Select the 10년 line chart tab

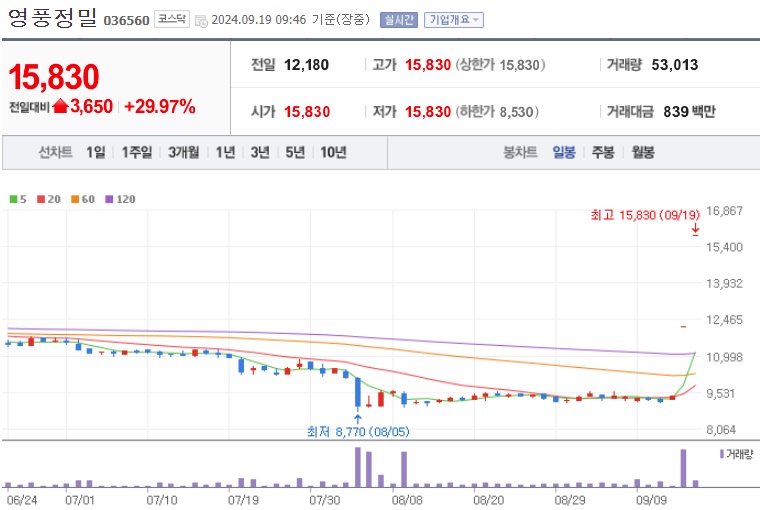coord(333,152)
